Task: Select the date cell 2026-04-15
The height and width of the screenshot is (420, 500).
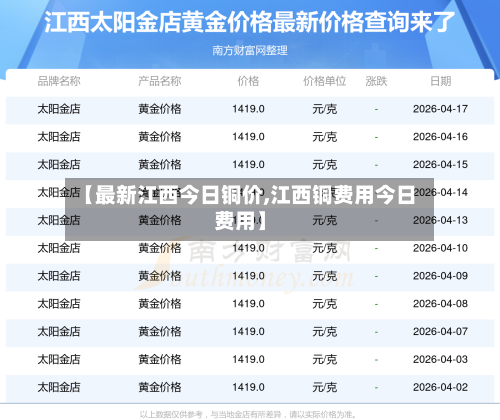Action: coord(441,165)
